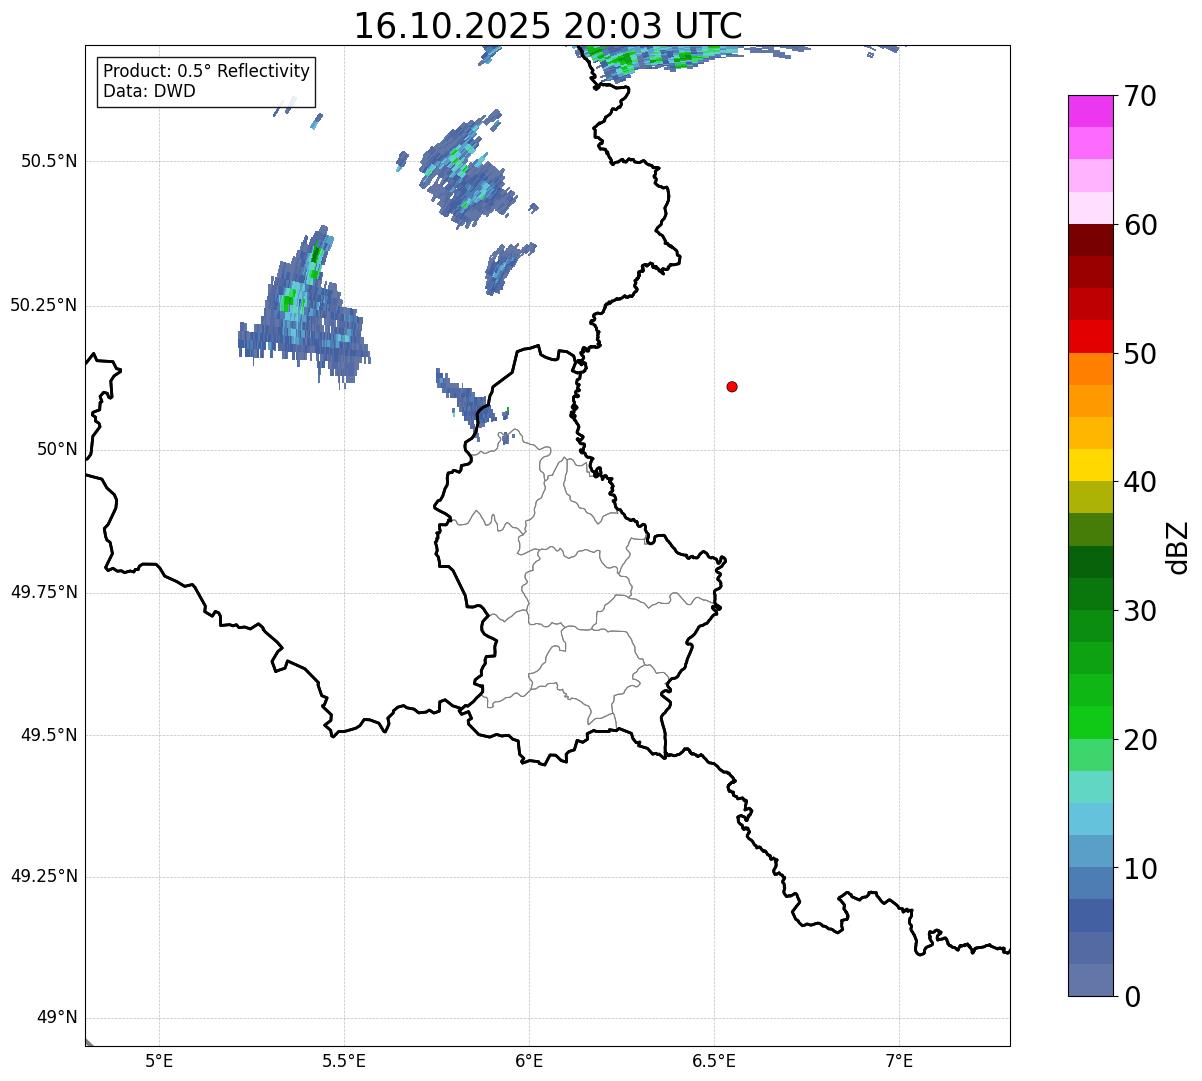Click the large radar echo near 50.25°N 5.4°E

pos(305,310)
